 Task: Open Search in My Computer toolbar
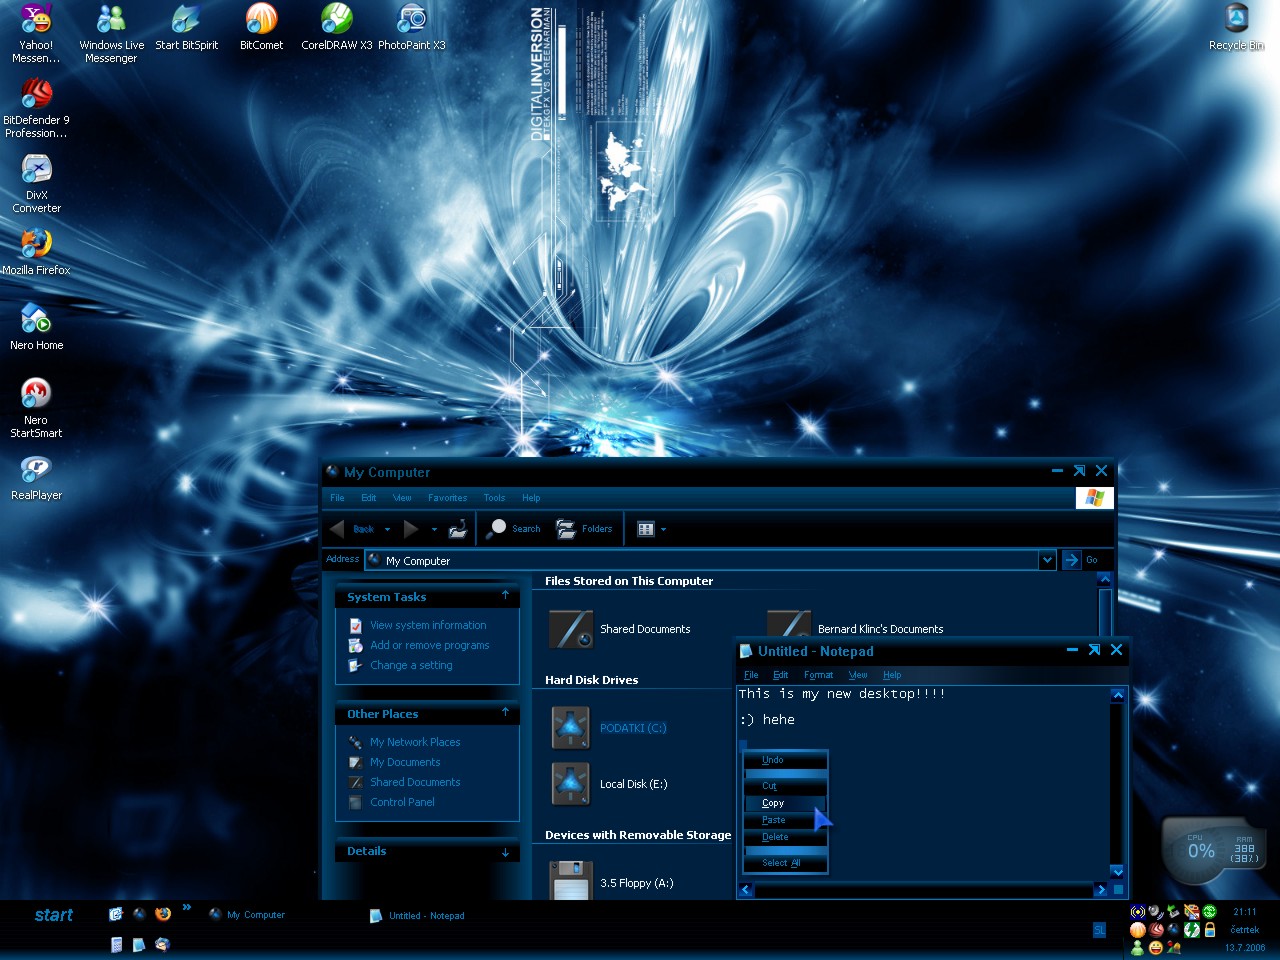point(513,529)
